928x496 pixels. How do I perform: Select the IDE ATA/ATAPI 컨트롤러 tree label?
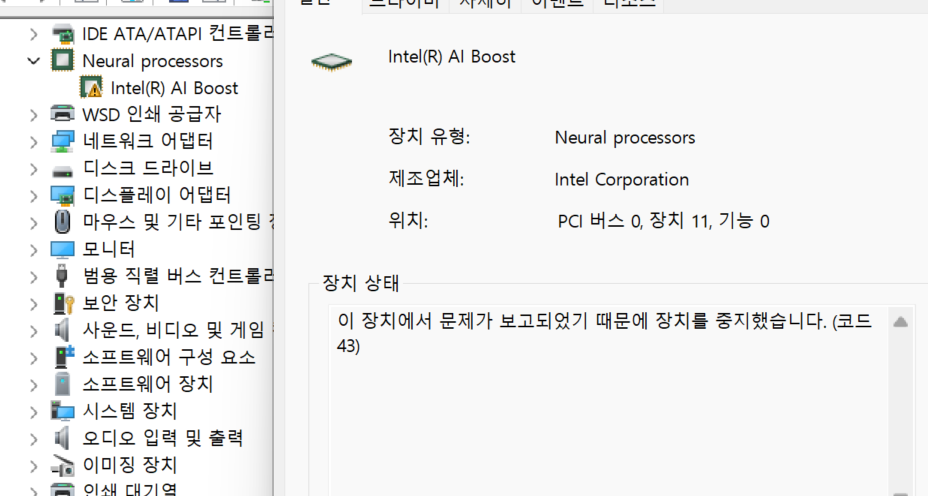click(178, 34)
